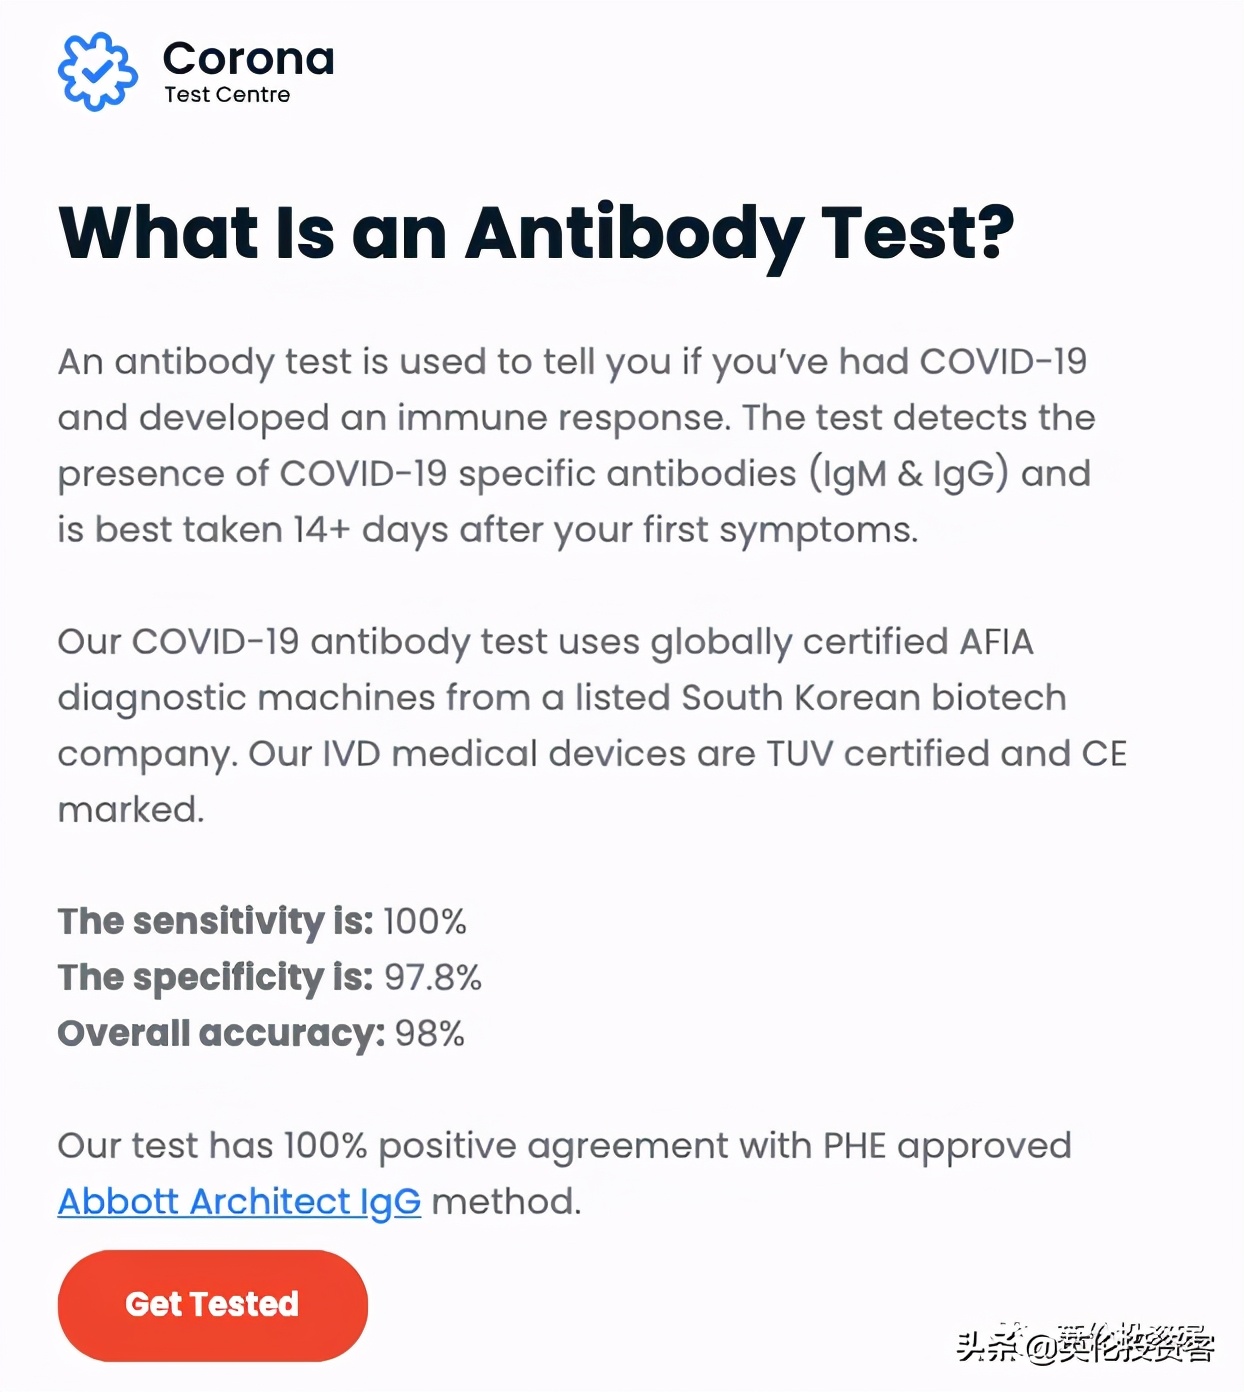Click the Test Centre subtitle text
The width and height of the screenshot is (1244, 1392).
pyautogui.click(x=227, y=95)
